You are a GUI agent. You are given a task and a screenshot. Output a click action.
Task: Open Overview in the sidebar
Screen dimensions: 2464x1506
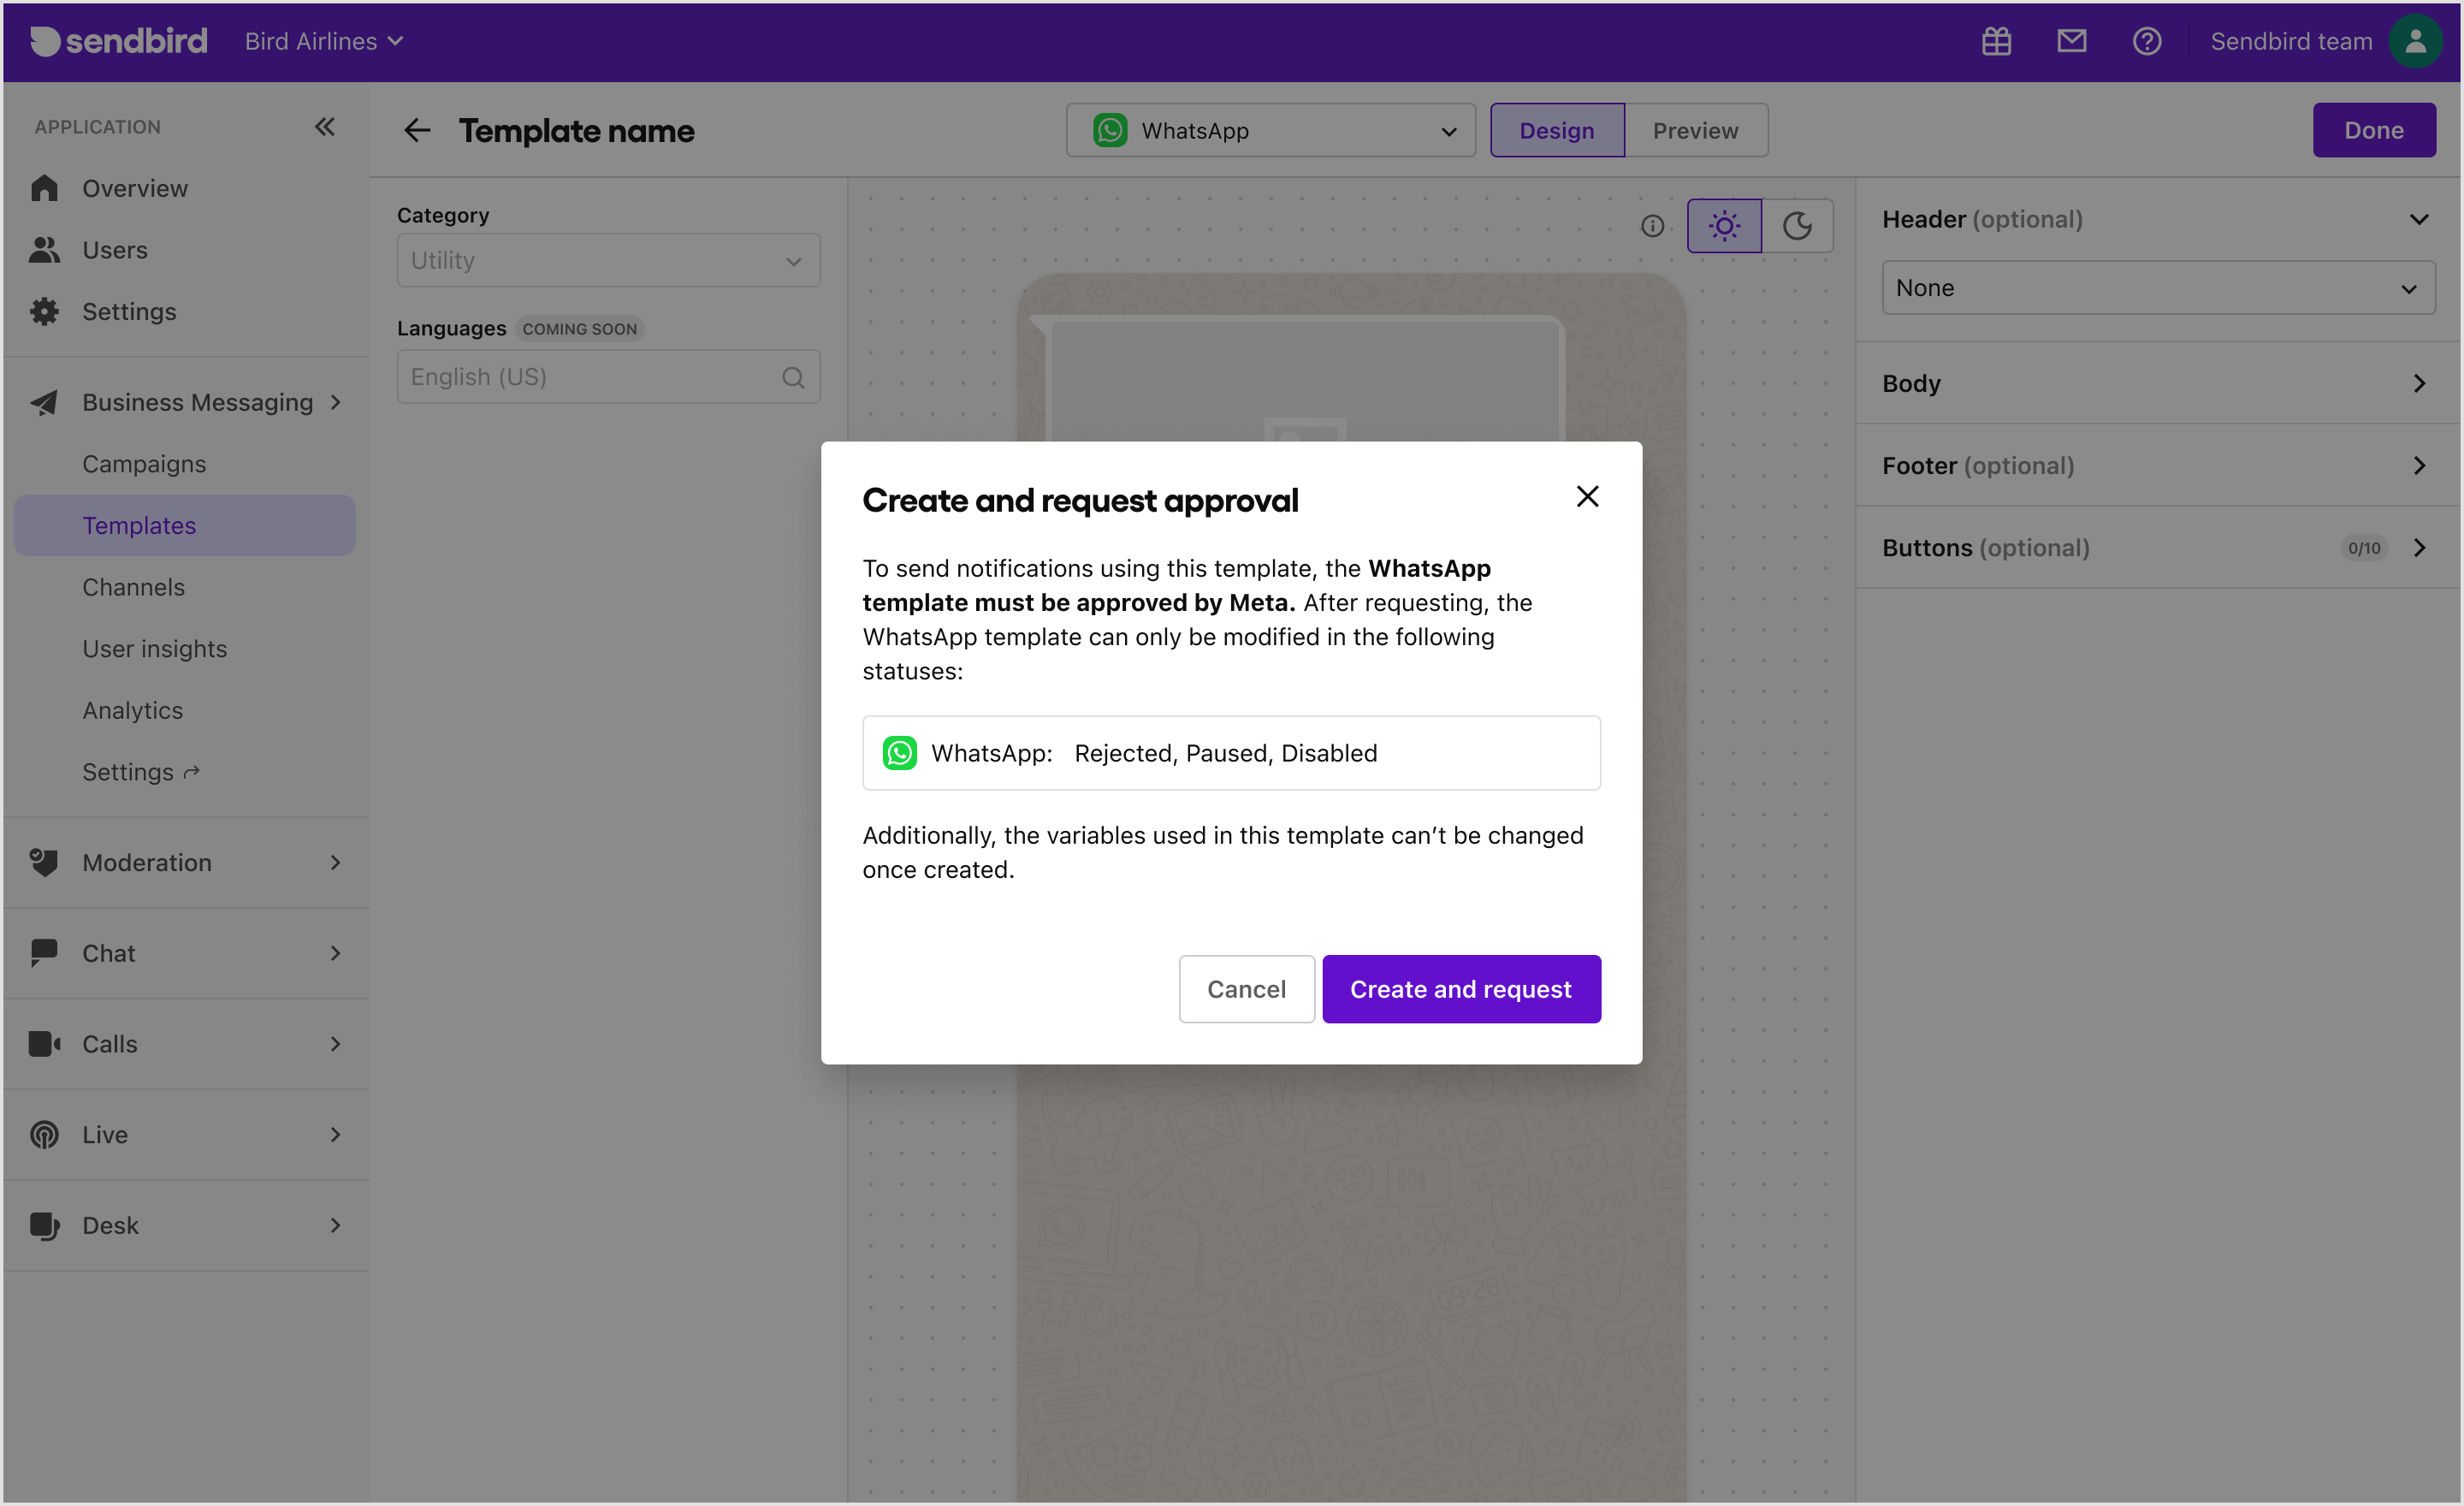click(x=185, y=188)
